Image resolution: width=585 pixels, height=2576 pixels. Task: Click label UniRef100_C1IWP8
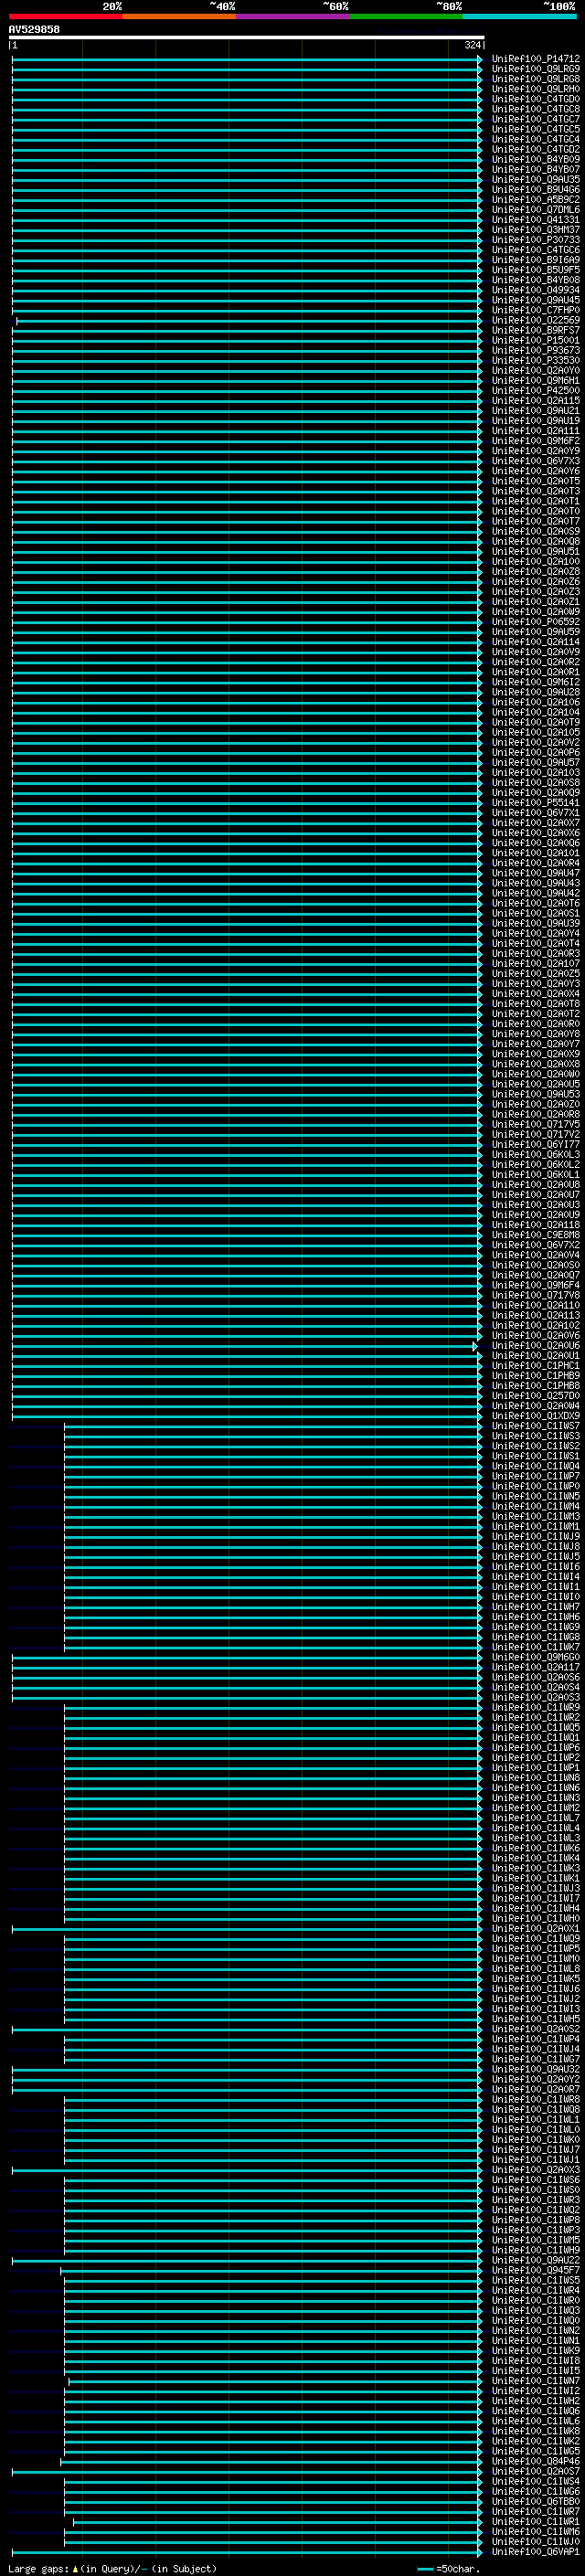[536, 2221]
